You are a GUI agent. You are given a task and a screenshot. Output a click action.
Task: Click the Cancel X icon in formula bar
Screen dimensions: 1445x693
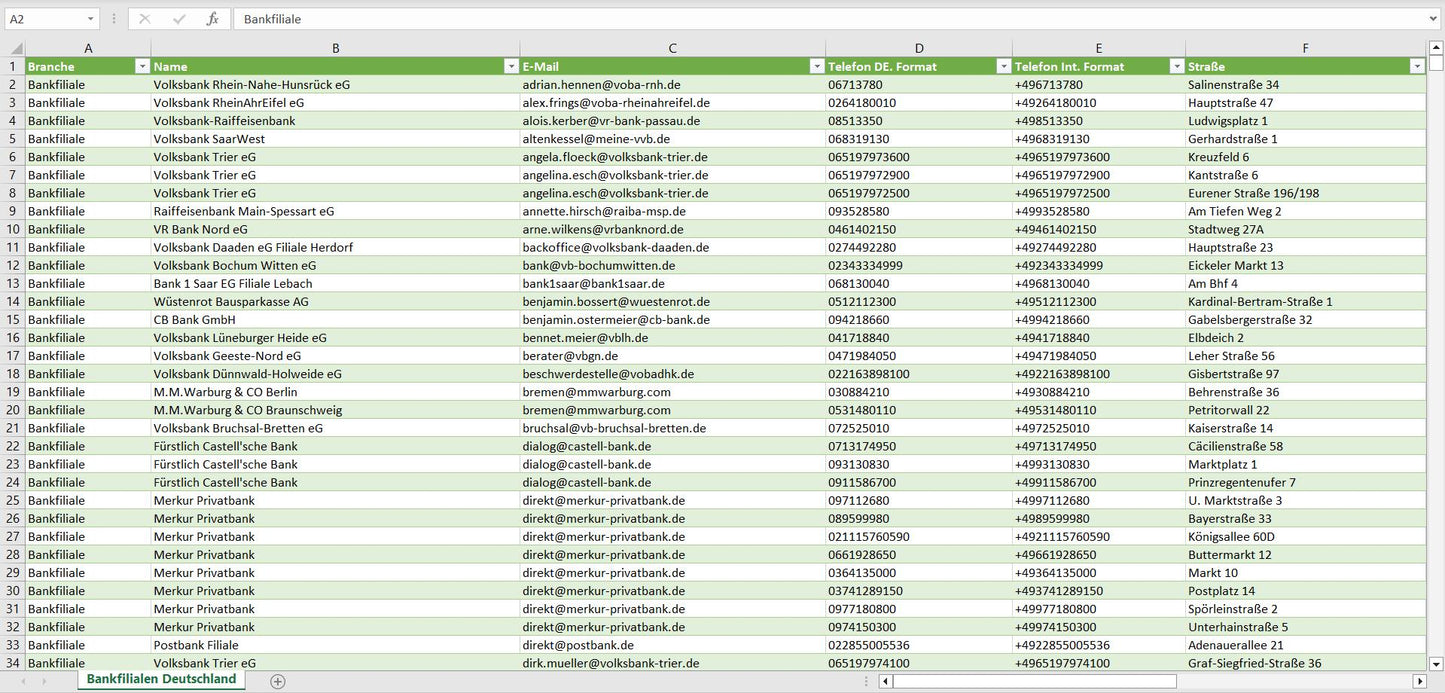145,19
